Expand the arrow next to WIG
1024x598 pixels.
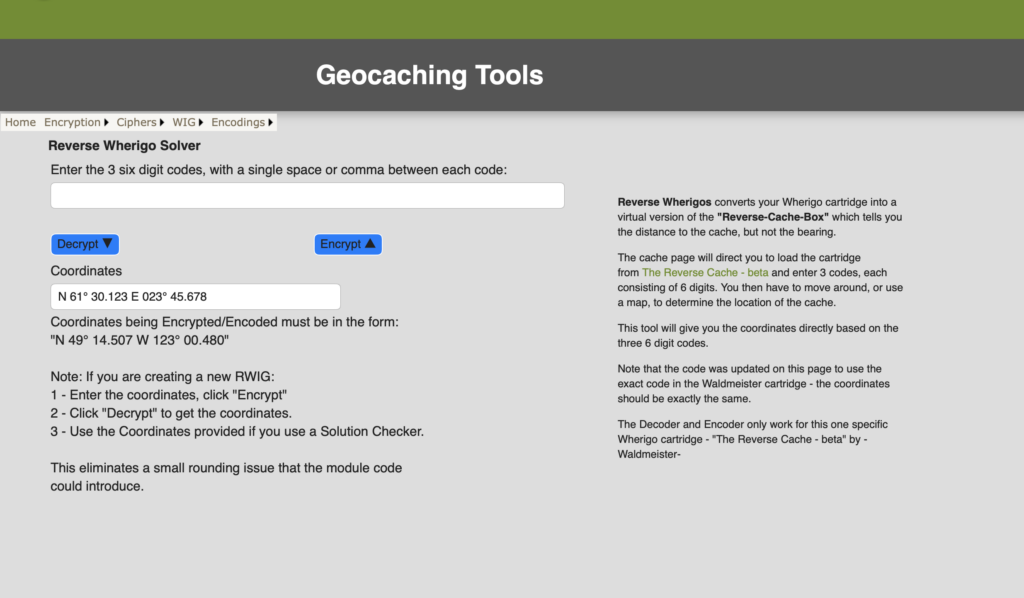click(202, 122)
